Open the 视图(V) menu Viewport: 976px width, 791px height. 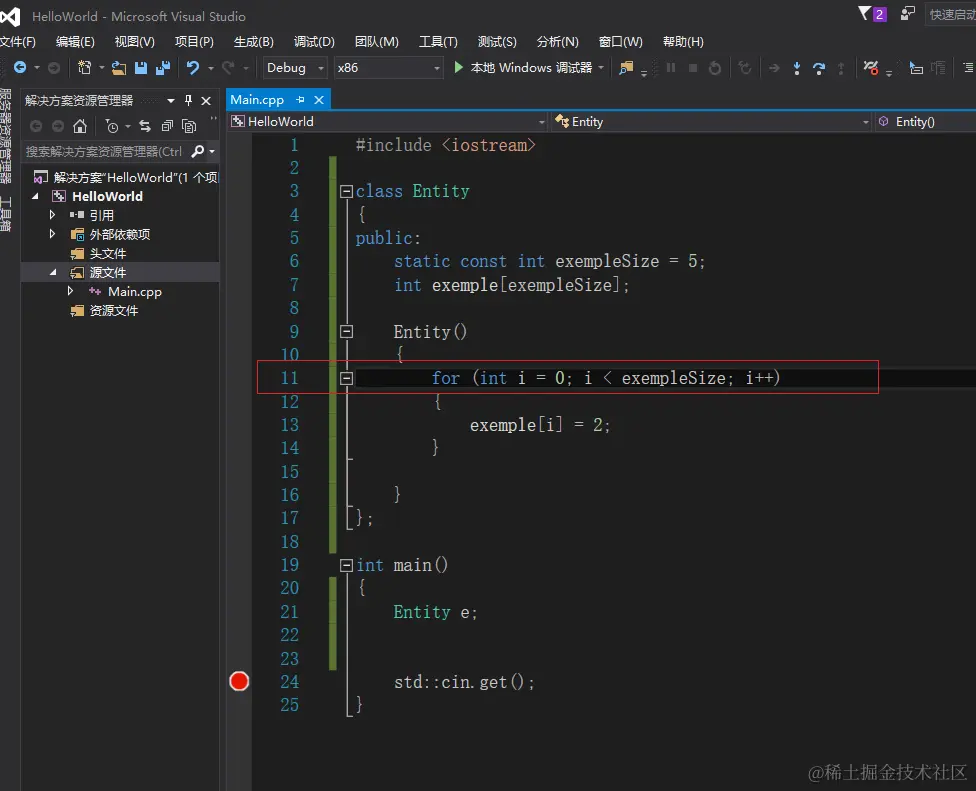pyautogui.click(x=134, y=41)
